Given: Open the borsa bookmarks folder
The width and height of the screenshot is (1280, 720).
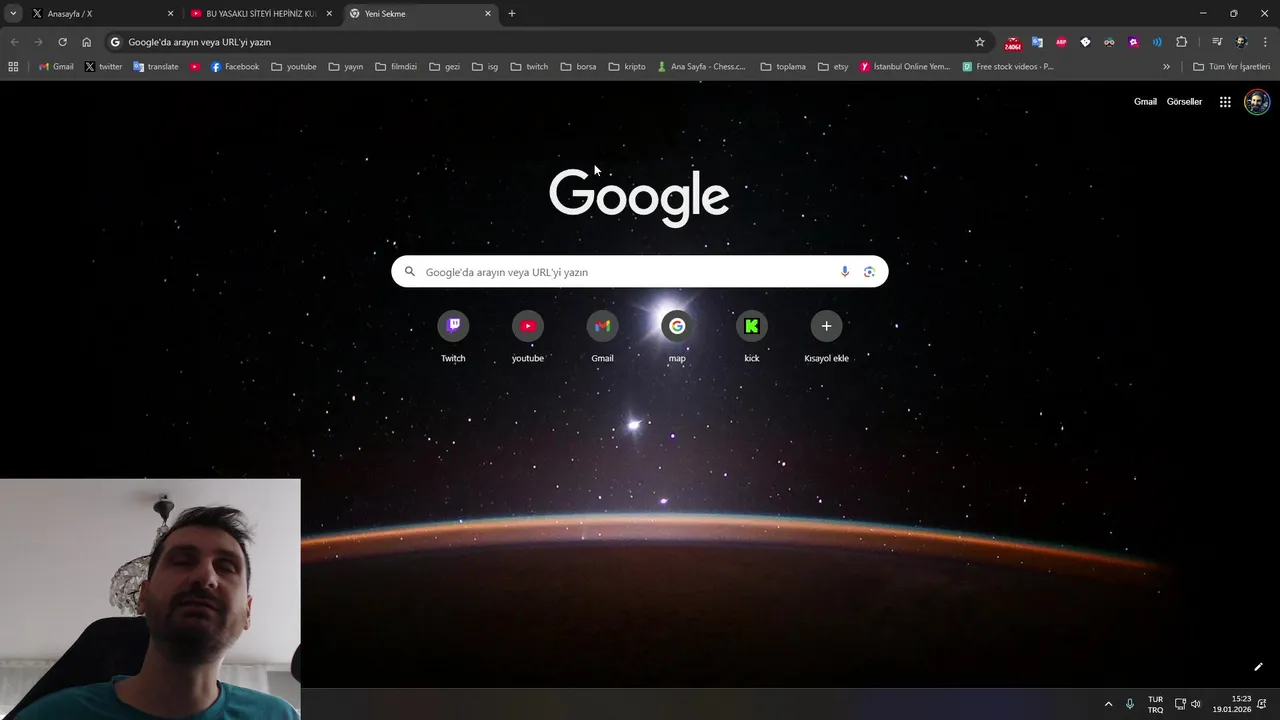Looking at the screenshot, I should pyautogui.click(x=578, y=67).
